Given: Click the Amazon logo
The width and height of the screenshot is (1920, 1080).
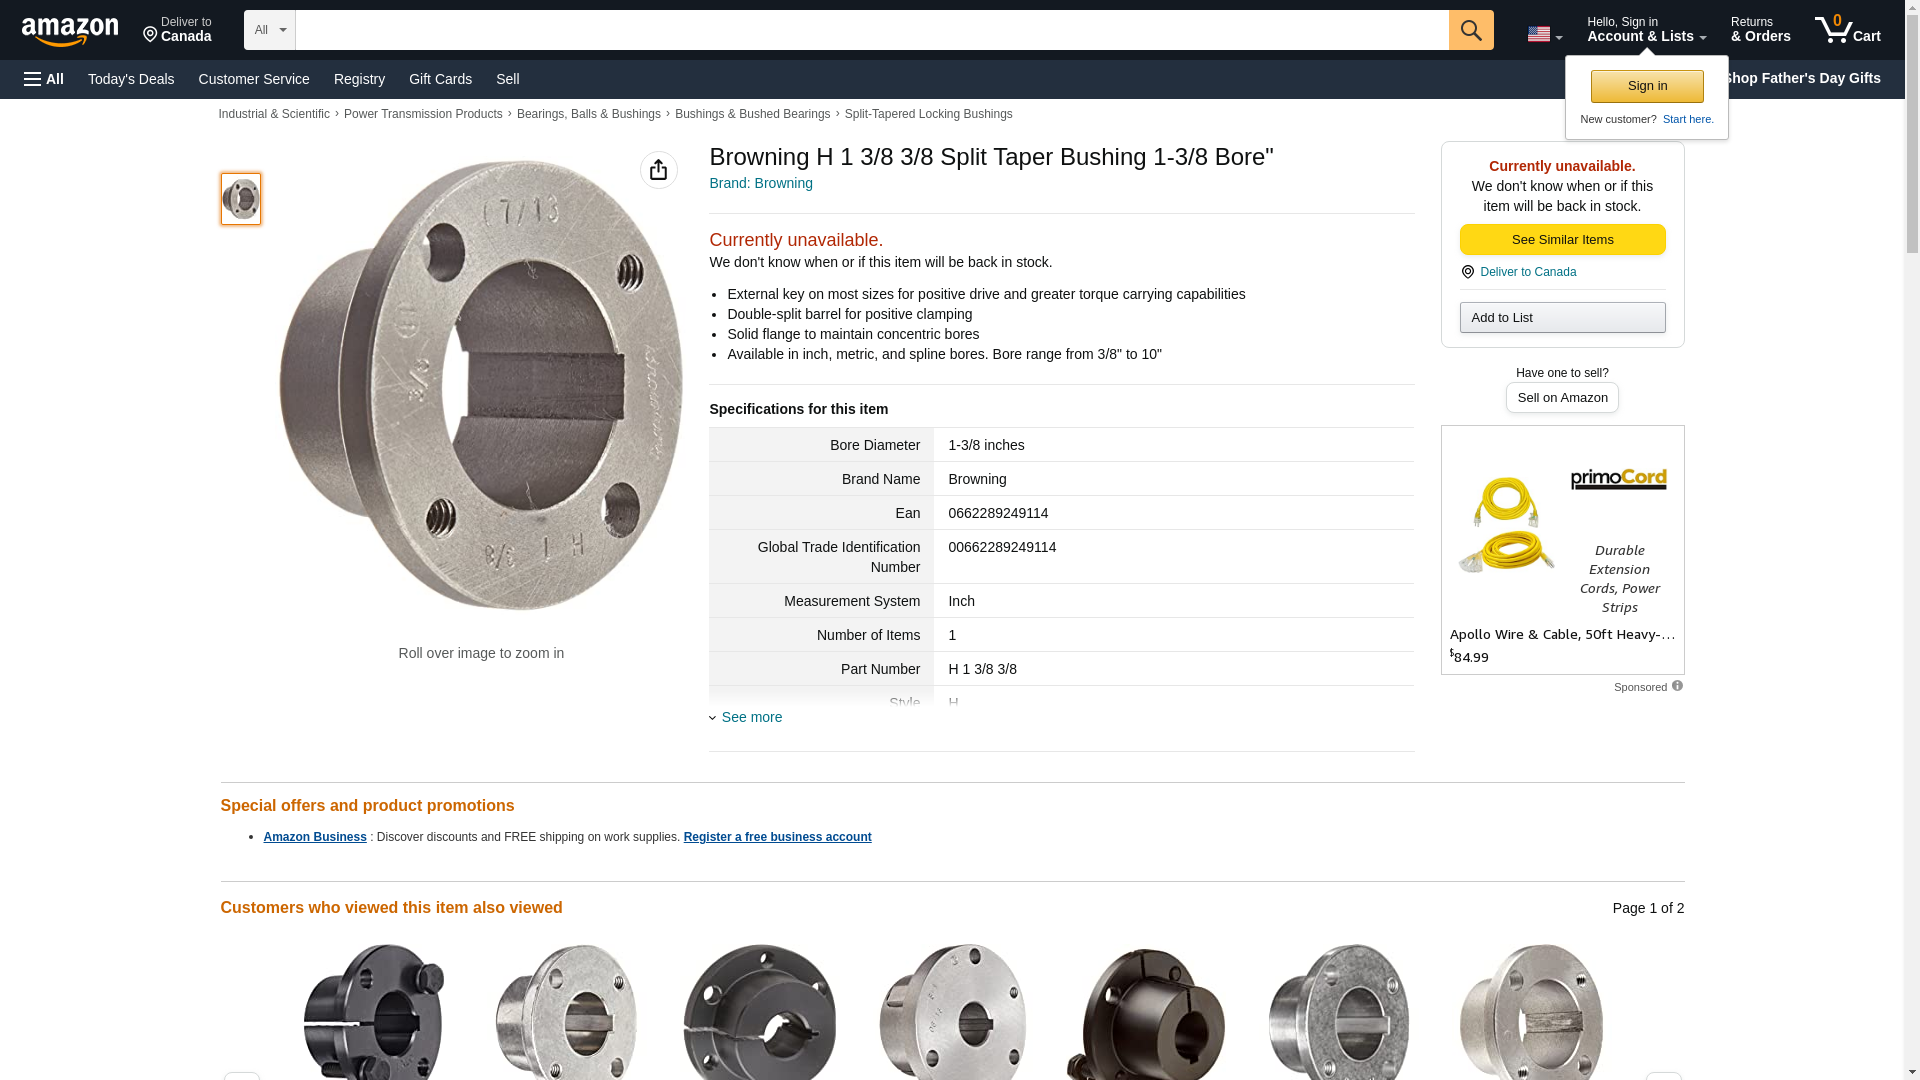Looking at the screenshot, I should click(70, 31).
